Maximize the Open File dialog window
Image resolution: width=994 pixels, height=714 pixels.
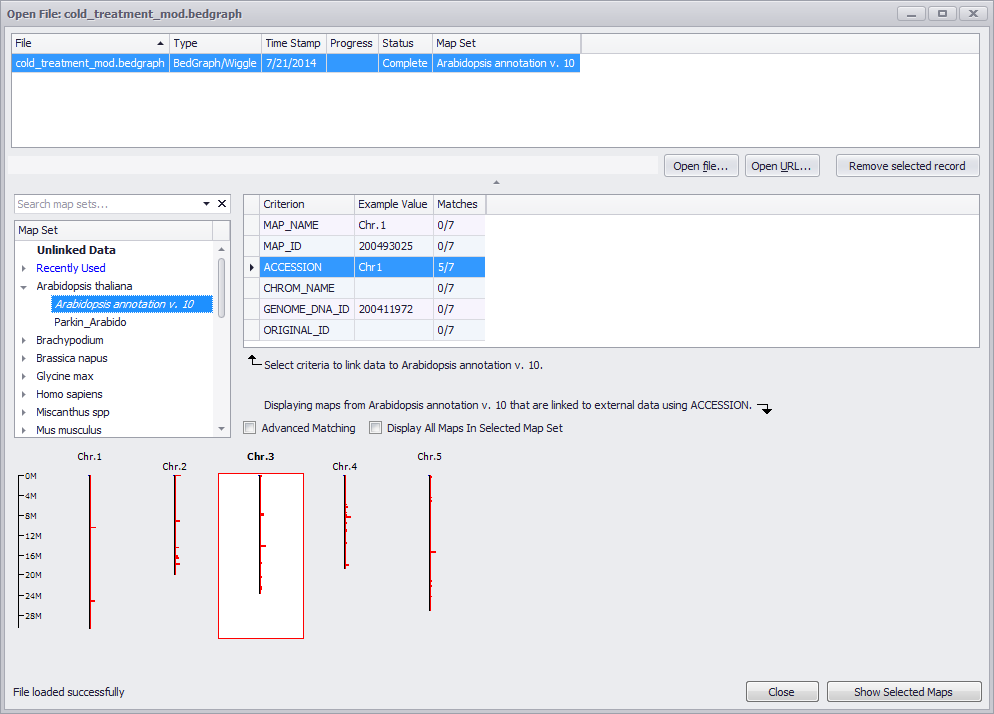(943, 13)
